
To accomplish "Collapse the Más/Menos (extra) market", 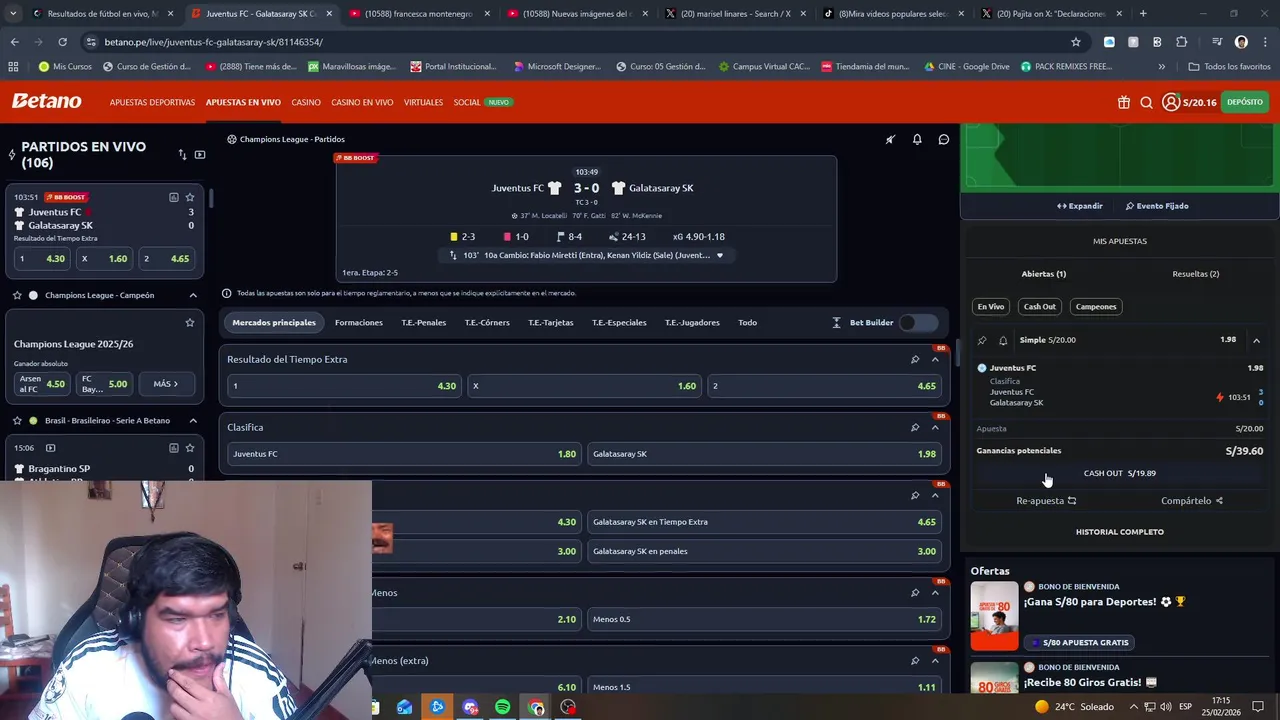I will [x=936, y=660].
